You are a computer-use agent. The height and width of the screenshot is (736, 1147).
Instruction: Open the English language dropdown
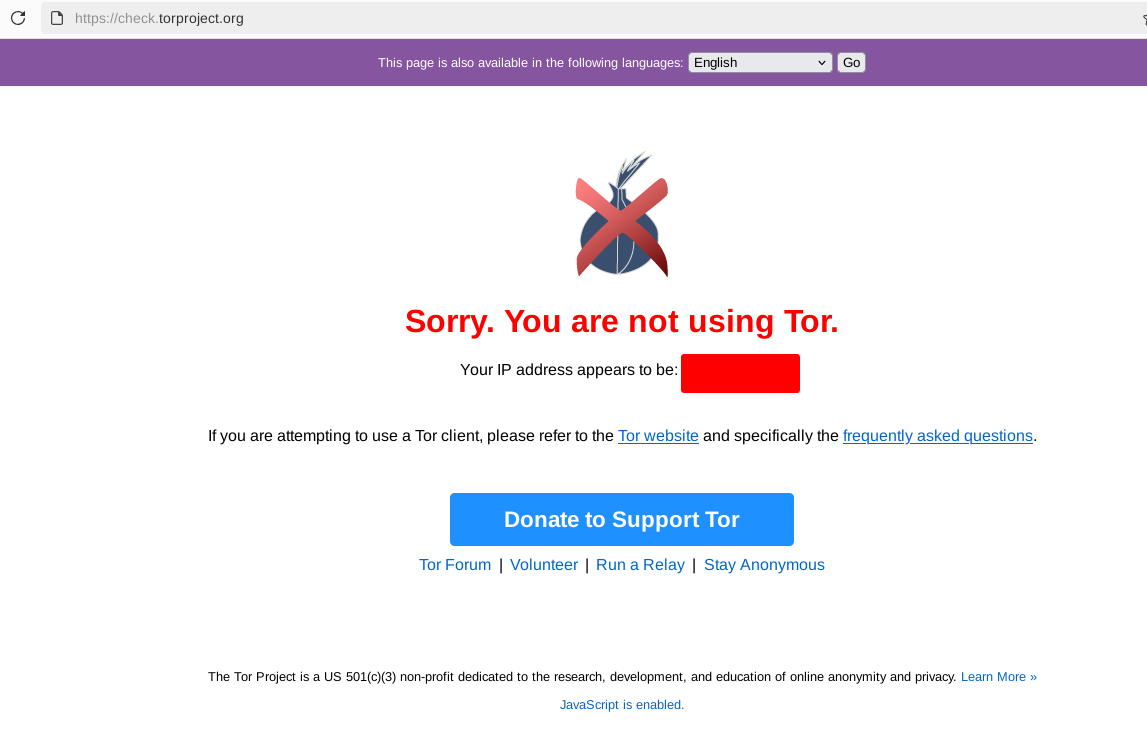tap(759, 63)
